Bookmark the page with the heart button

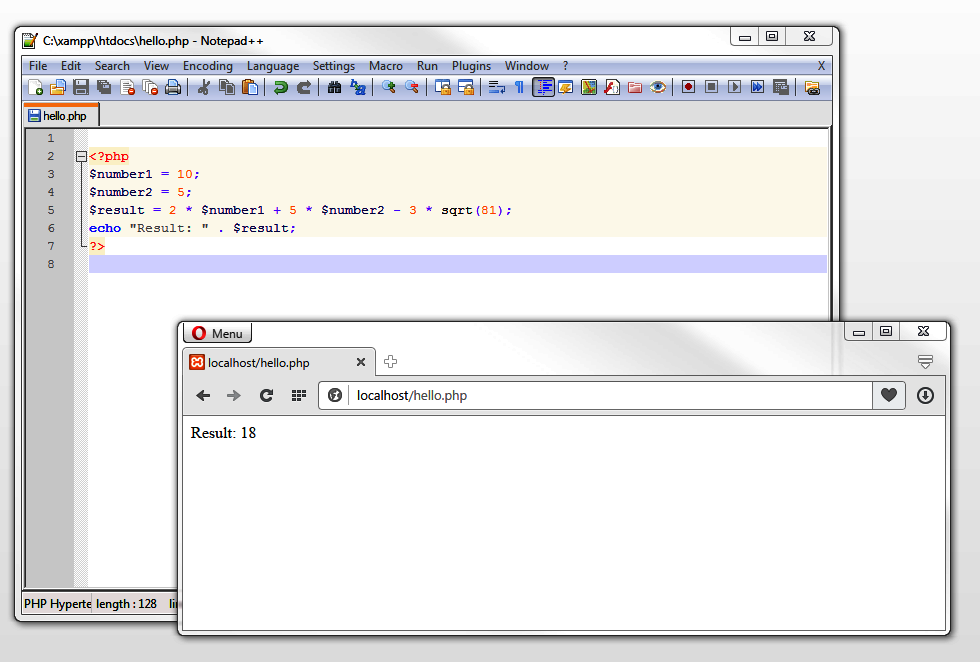pyautogui.click(x=889, y=395)
